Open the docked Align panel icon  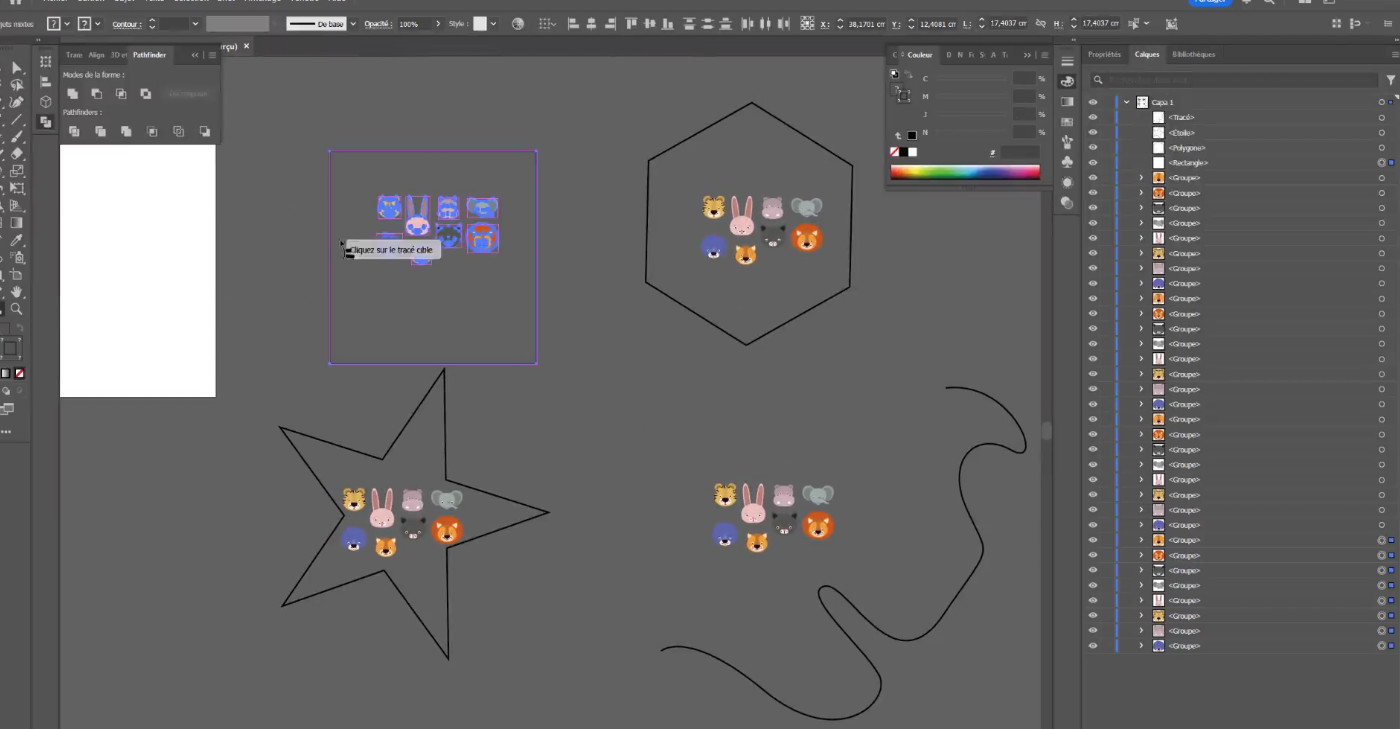[45, 81]
